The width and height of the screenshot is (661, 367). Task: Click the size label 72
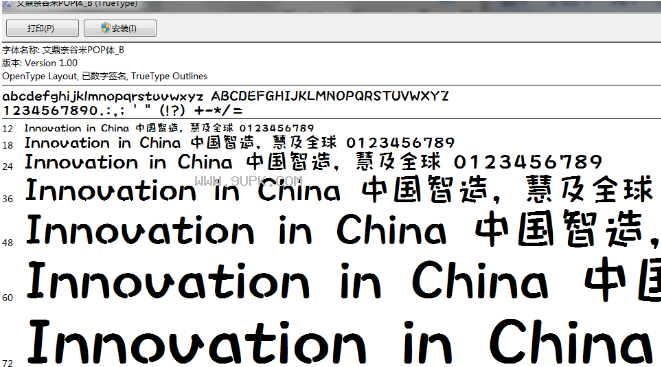[x=8, y=363]
